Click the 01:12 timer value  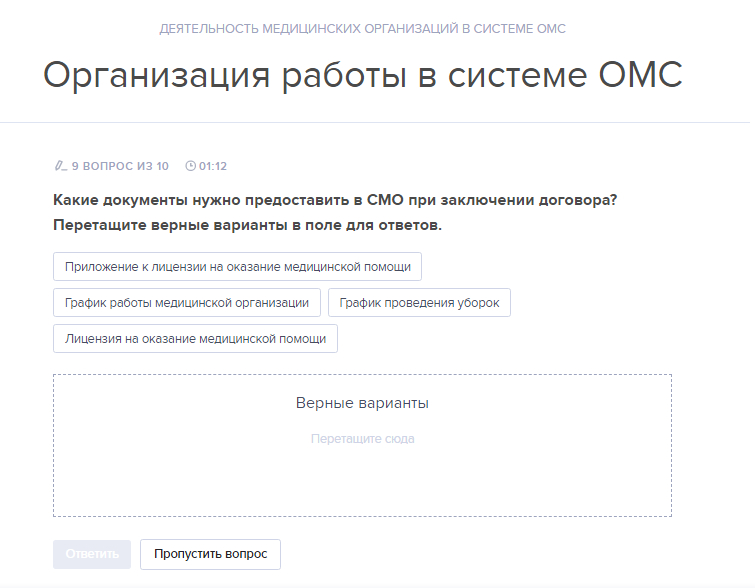(x=213, y=166)
